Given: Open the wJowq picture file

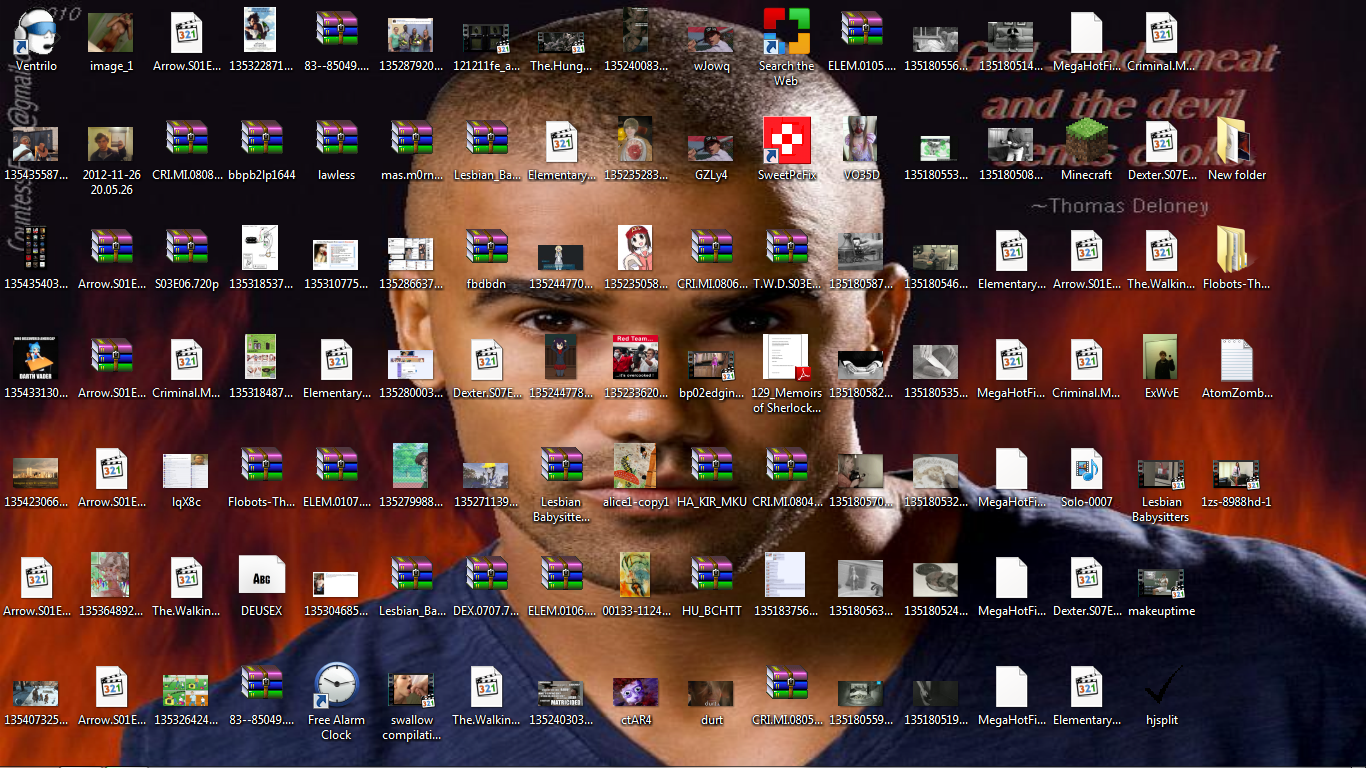Looking at the screenshot, I should (x=711, y=40).
